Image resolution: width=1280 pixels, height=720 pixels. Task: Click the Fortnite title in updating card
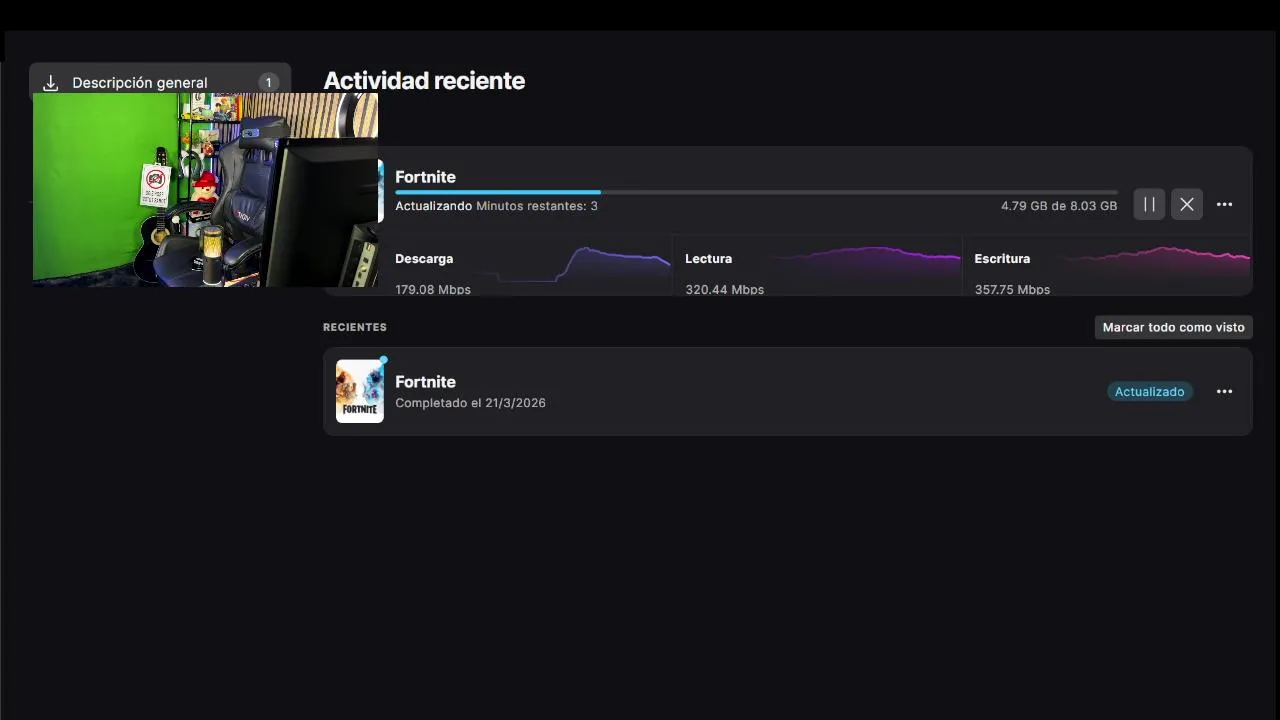coord(425,177)
